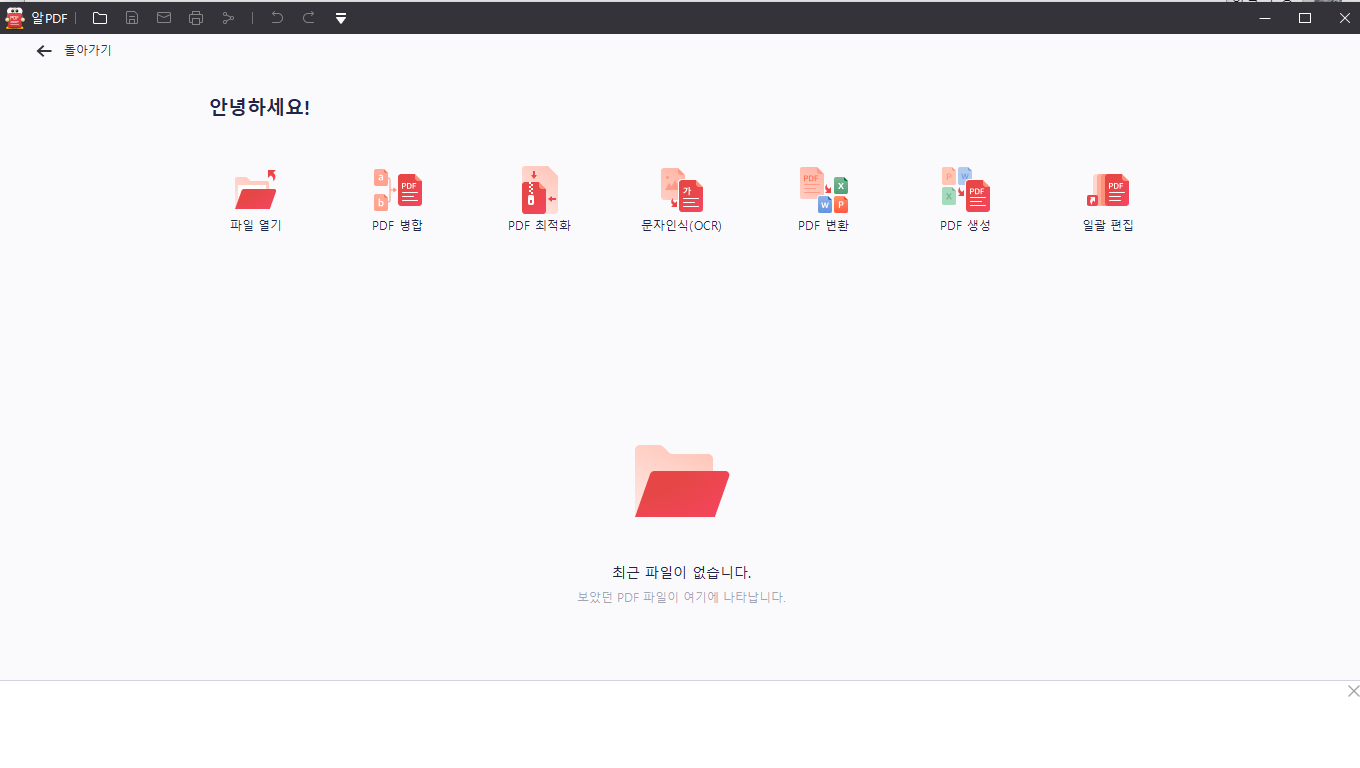
Task: Expand the quick toolbar customize dropdown
Action: (341, 18)
